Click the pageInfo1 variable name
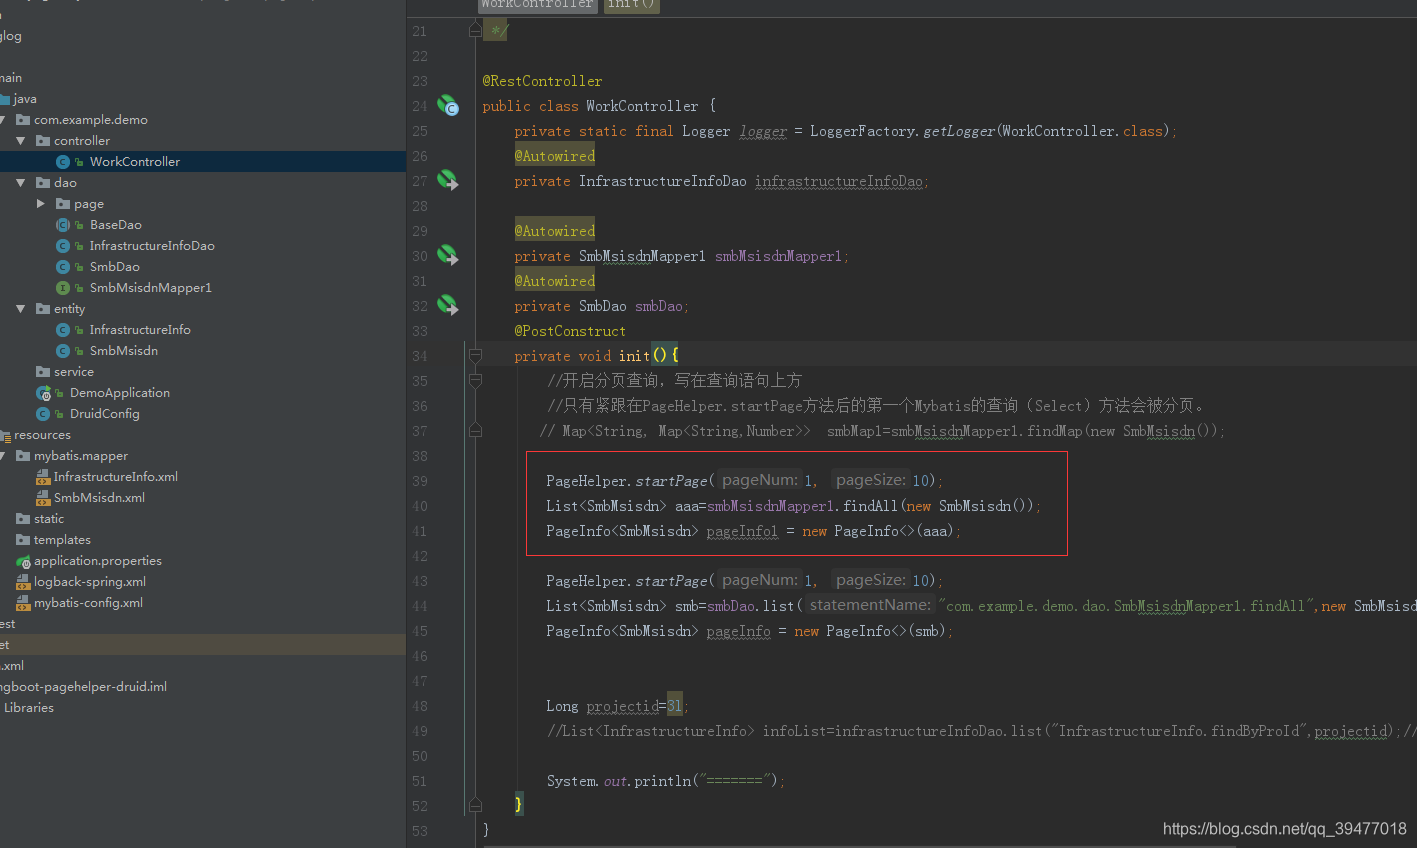1417x848 pixels. coord(742,531)
